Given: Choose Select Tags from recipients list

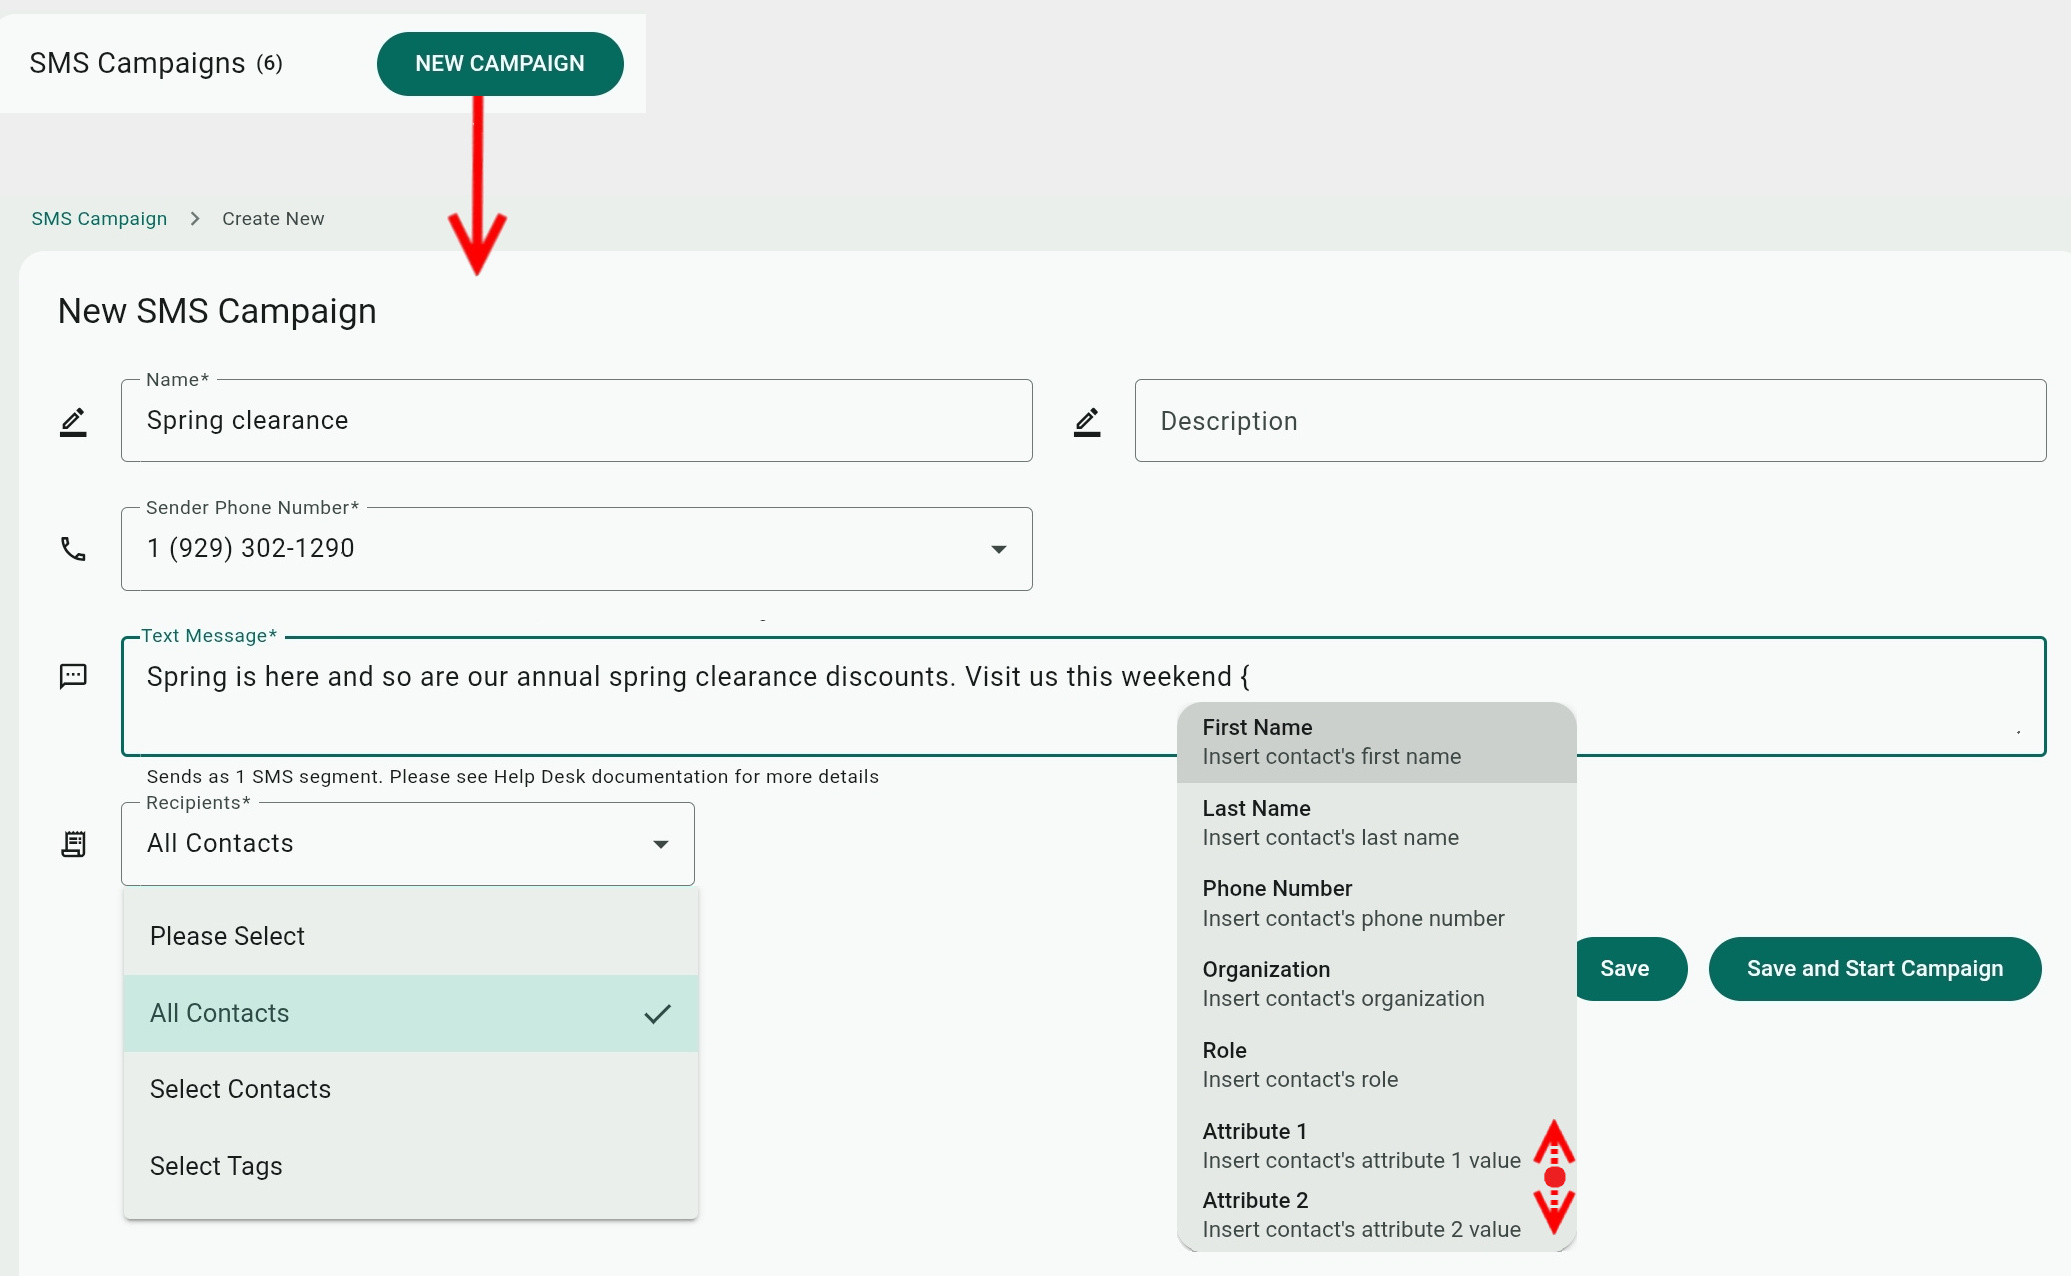Looking at the screenshot, I should click(x=216, y=1166).
